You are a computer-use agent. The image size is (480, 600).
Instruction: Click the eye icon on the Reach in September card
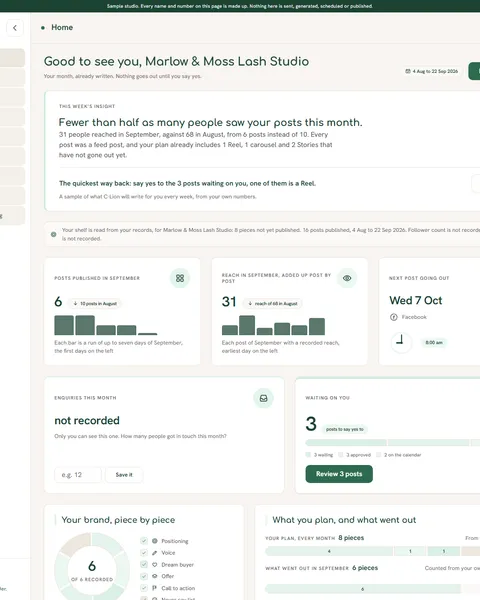pyautogui.click(x=347, y=278)
